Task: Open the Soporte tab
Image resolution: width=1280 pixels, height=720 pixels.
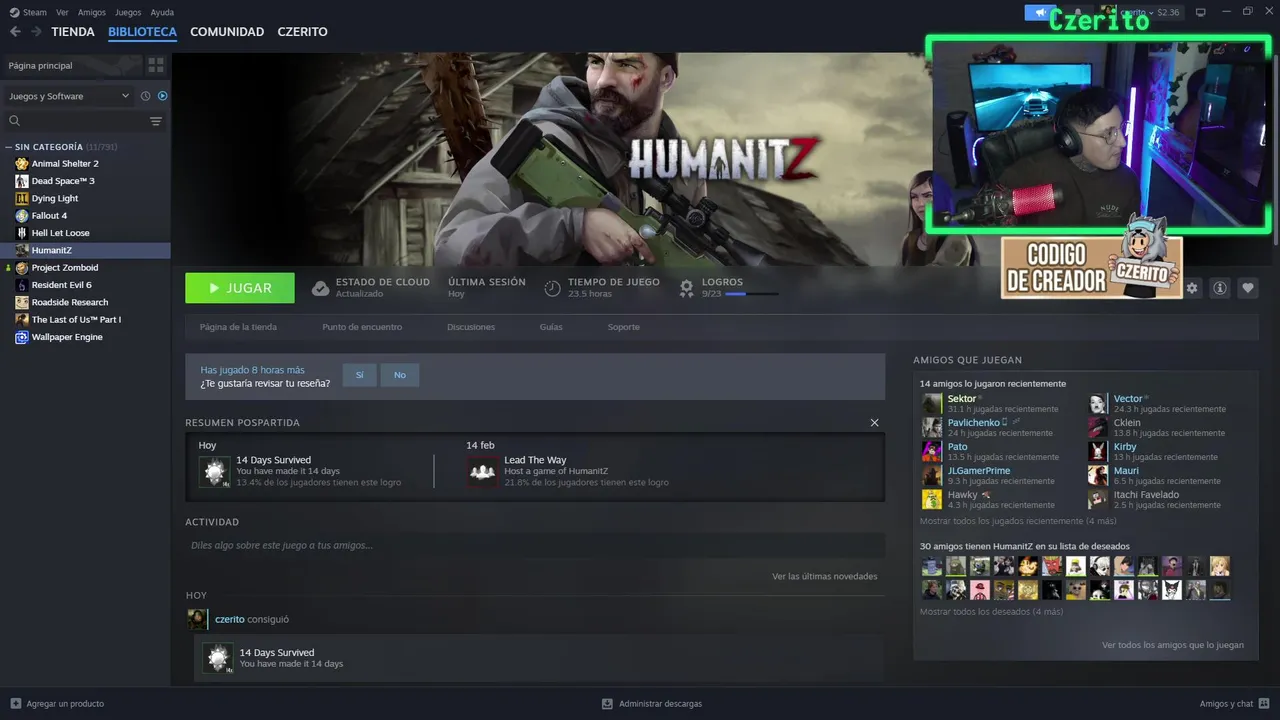Action: point(624,327)
